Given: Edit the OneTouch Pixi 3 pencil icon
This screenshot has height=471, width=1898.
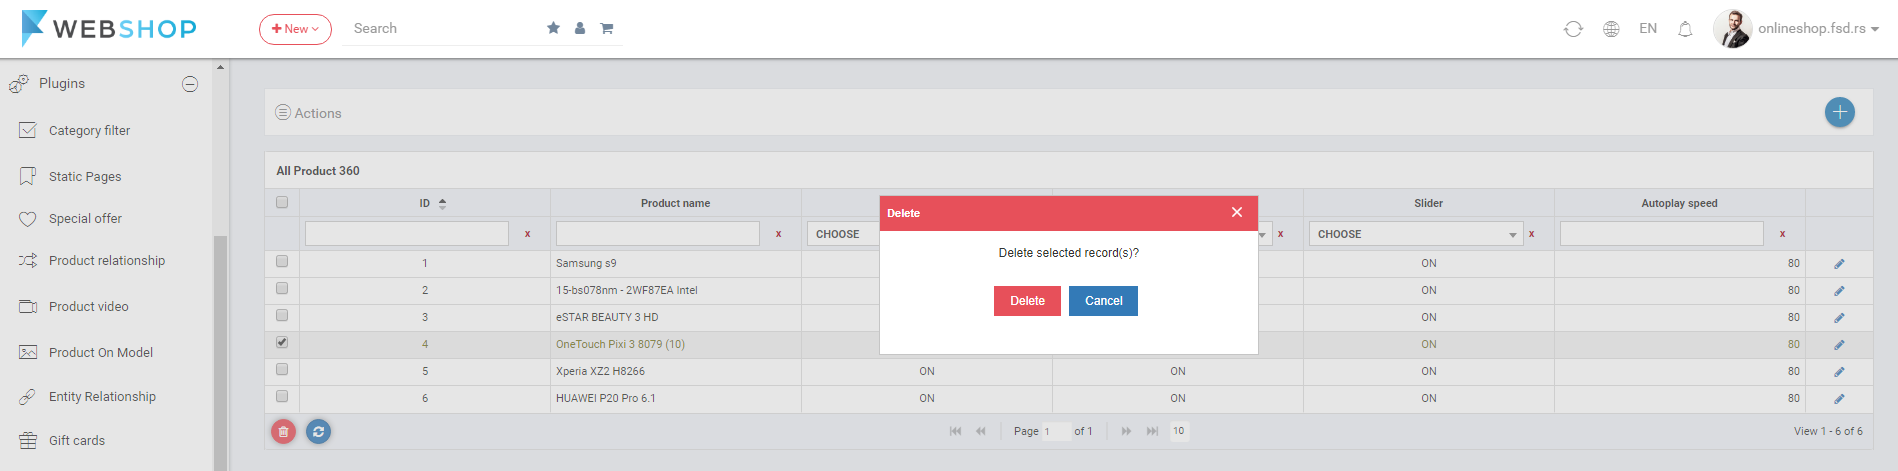Looking at the screenshot, I should [1839, 345].
